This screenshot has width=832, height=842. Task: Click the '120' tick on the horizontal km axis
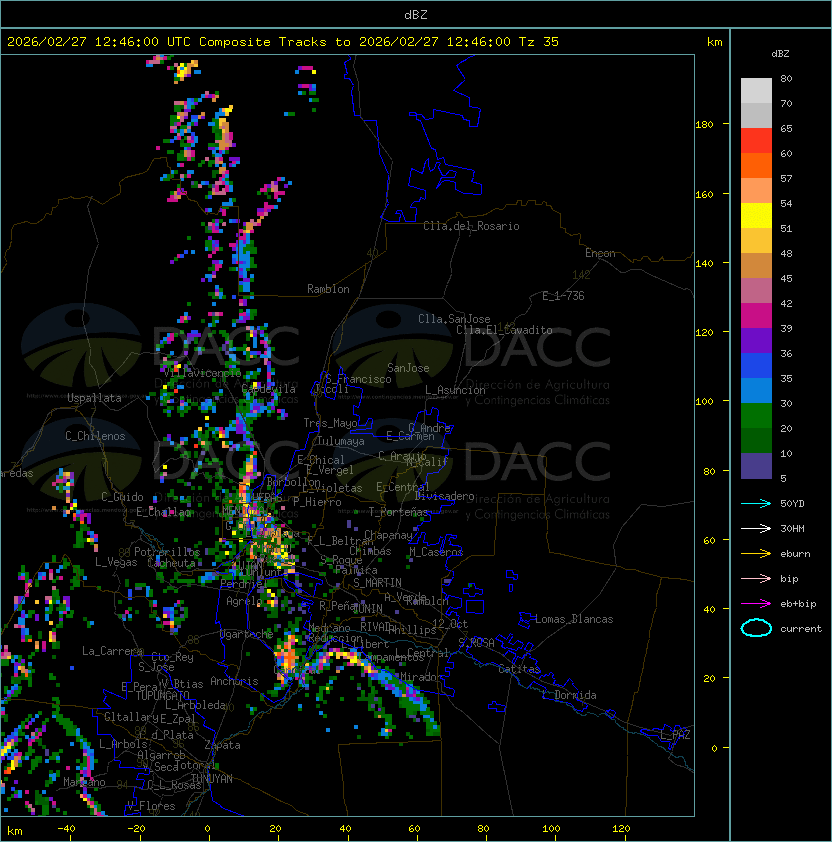coord(621,829)
